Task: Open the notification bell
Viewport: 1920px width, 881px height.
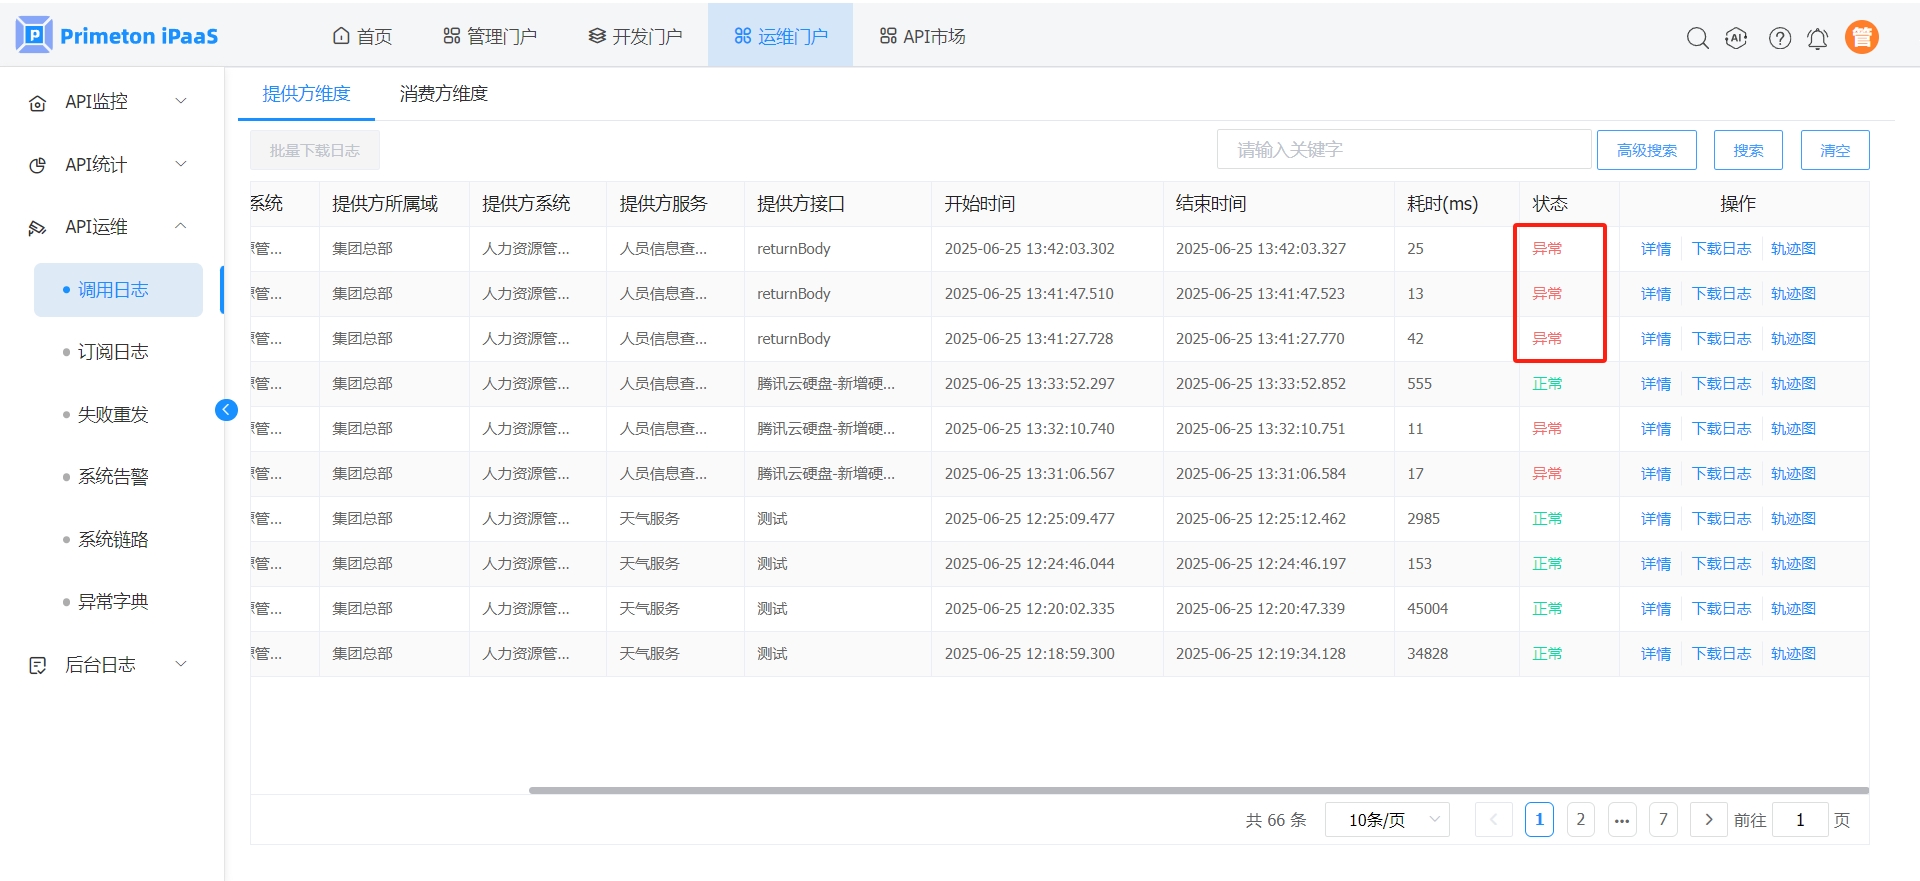Action: [1817, 38]
